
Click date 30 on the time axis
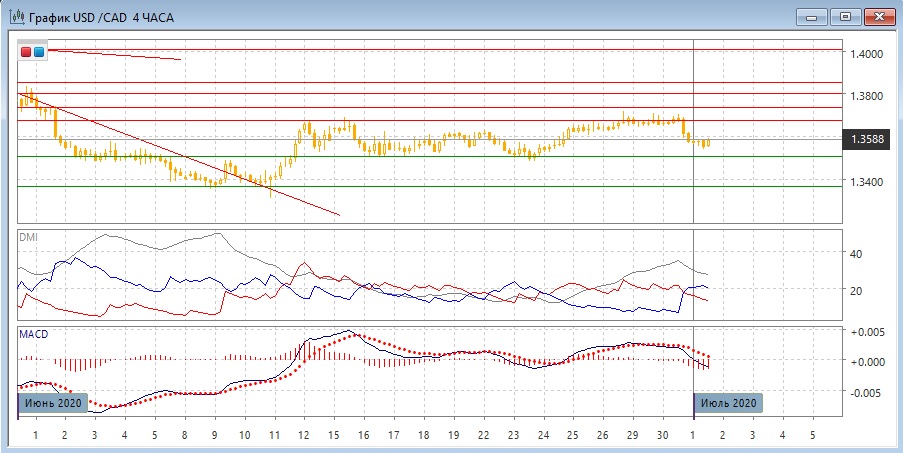[662, 436]
